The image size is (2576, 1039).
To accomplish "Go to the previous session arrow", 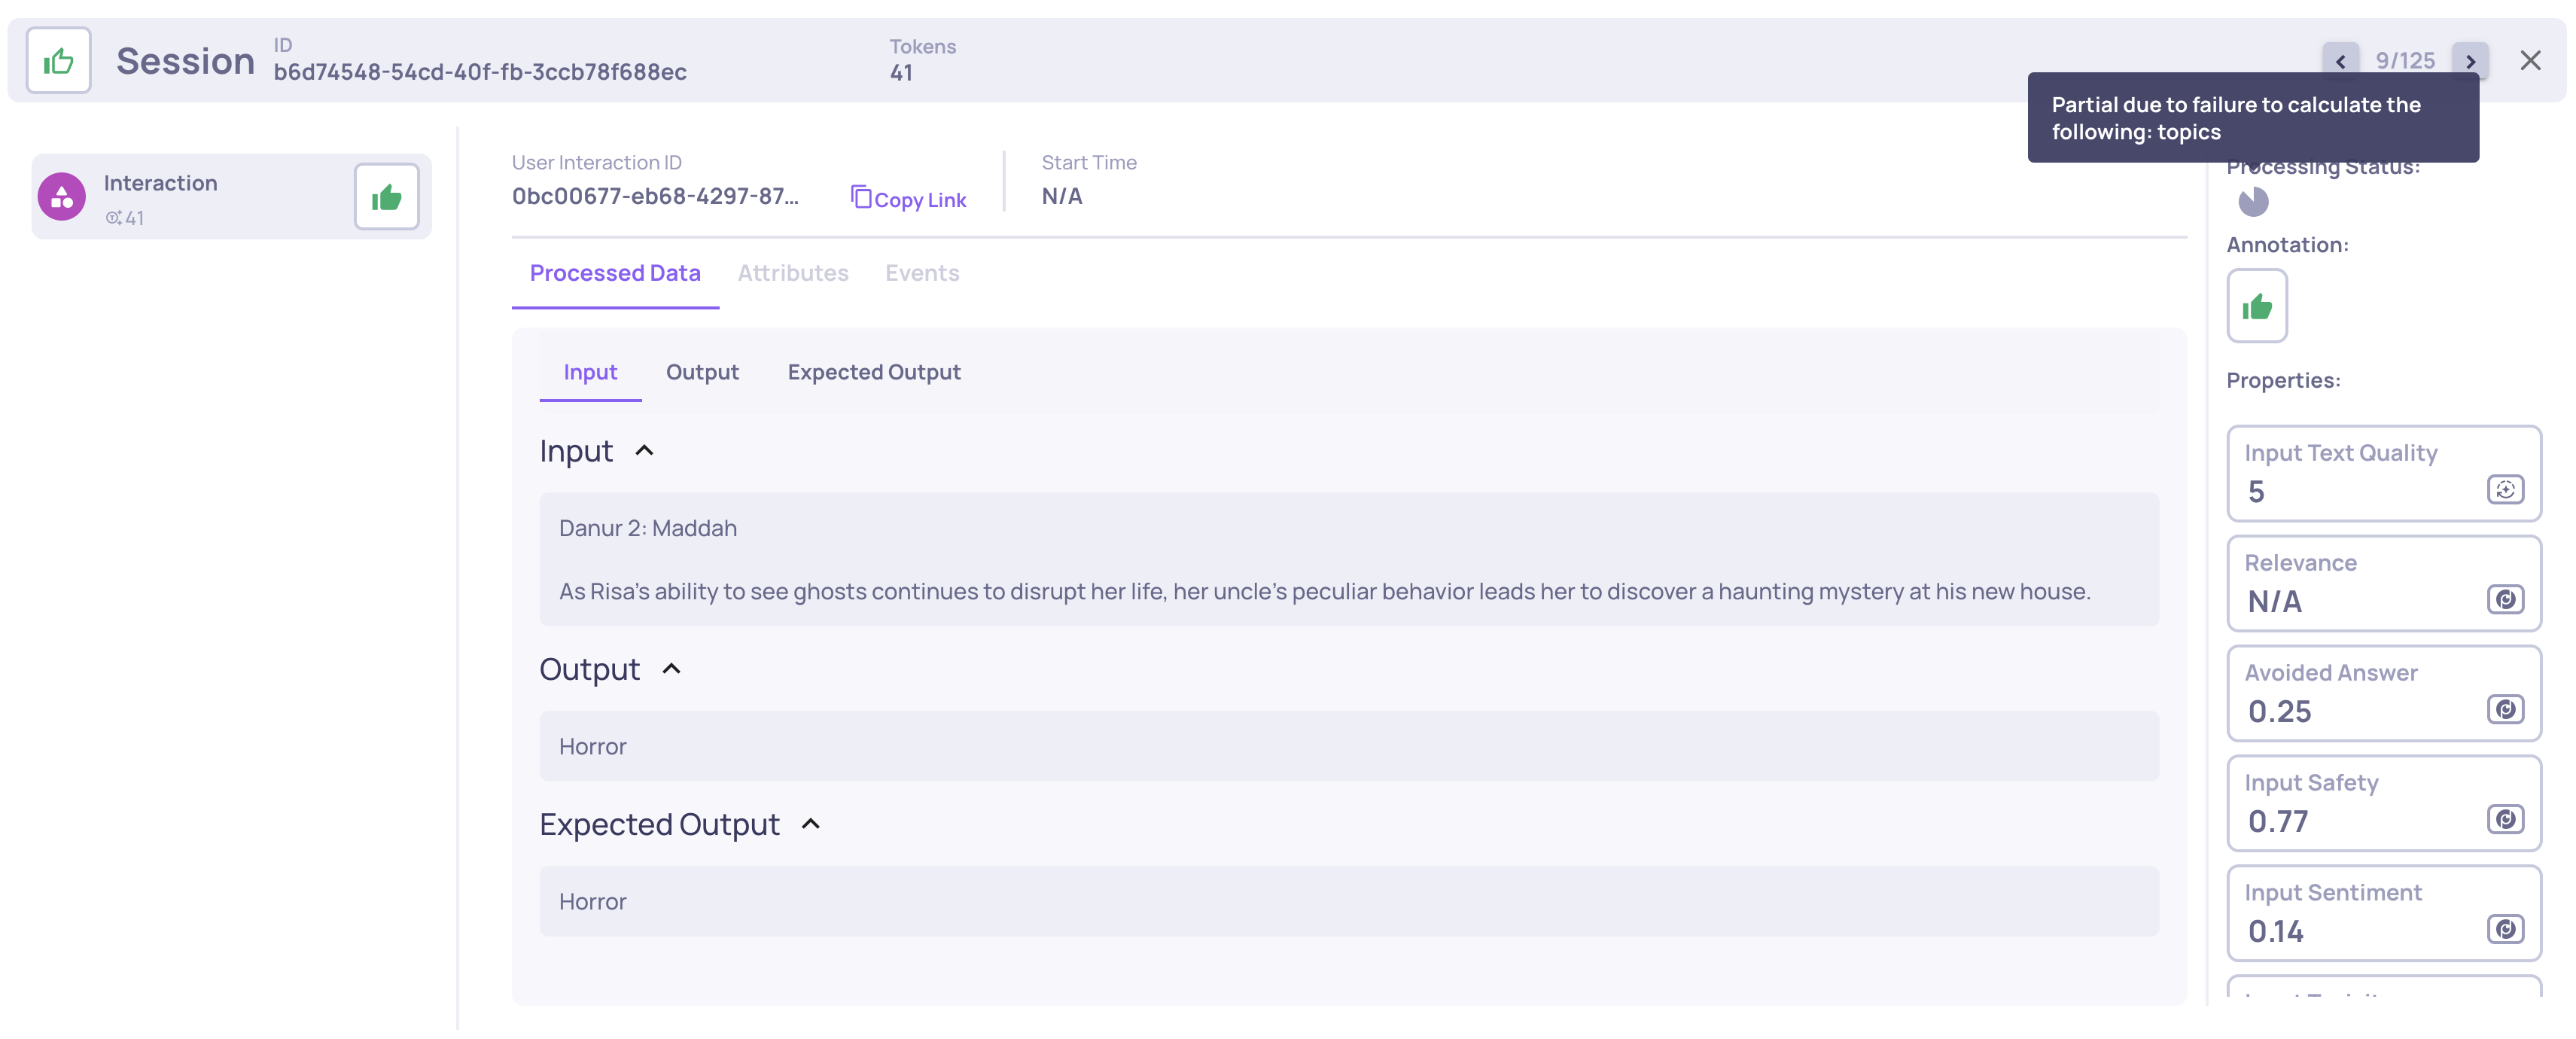I will coord(2340,61).
